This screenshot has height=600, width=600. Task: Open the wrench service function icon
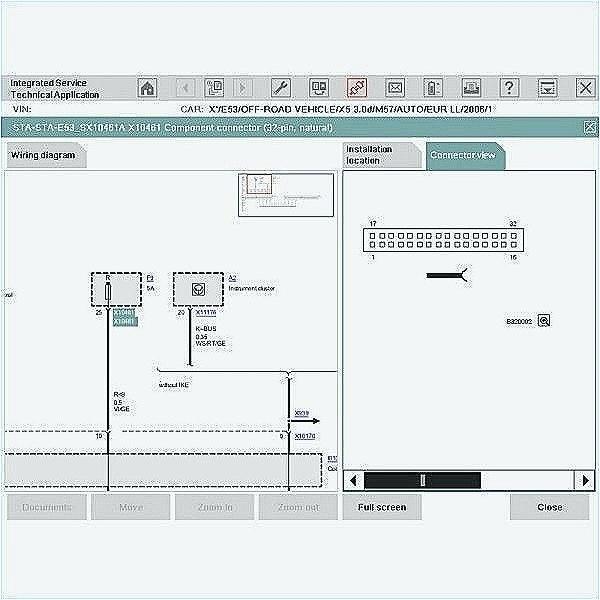click(x=280, y=88)
